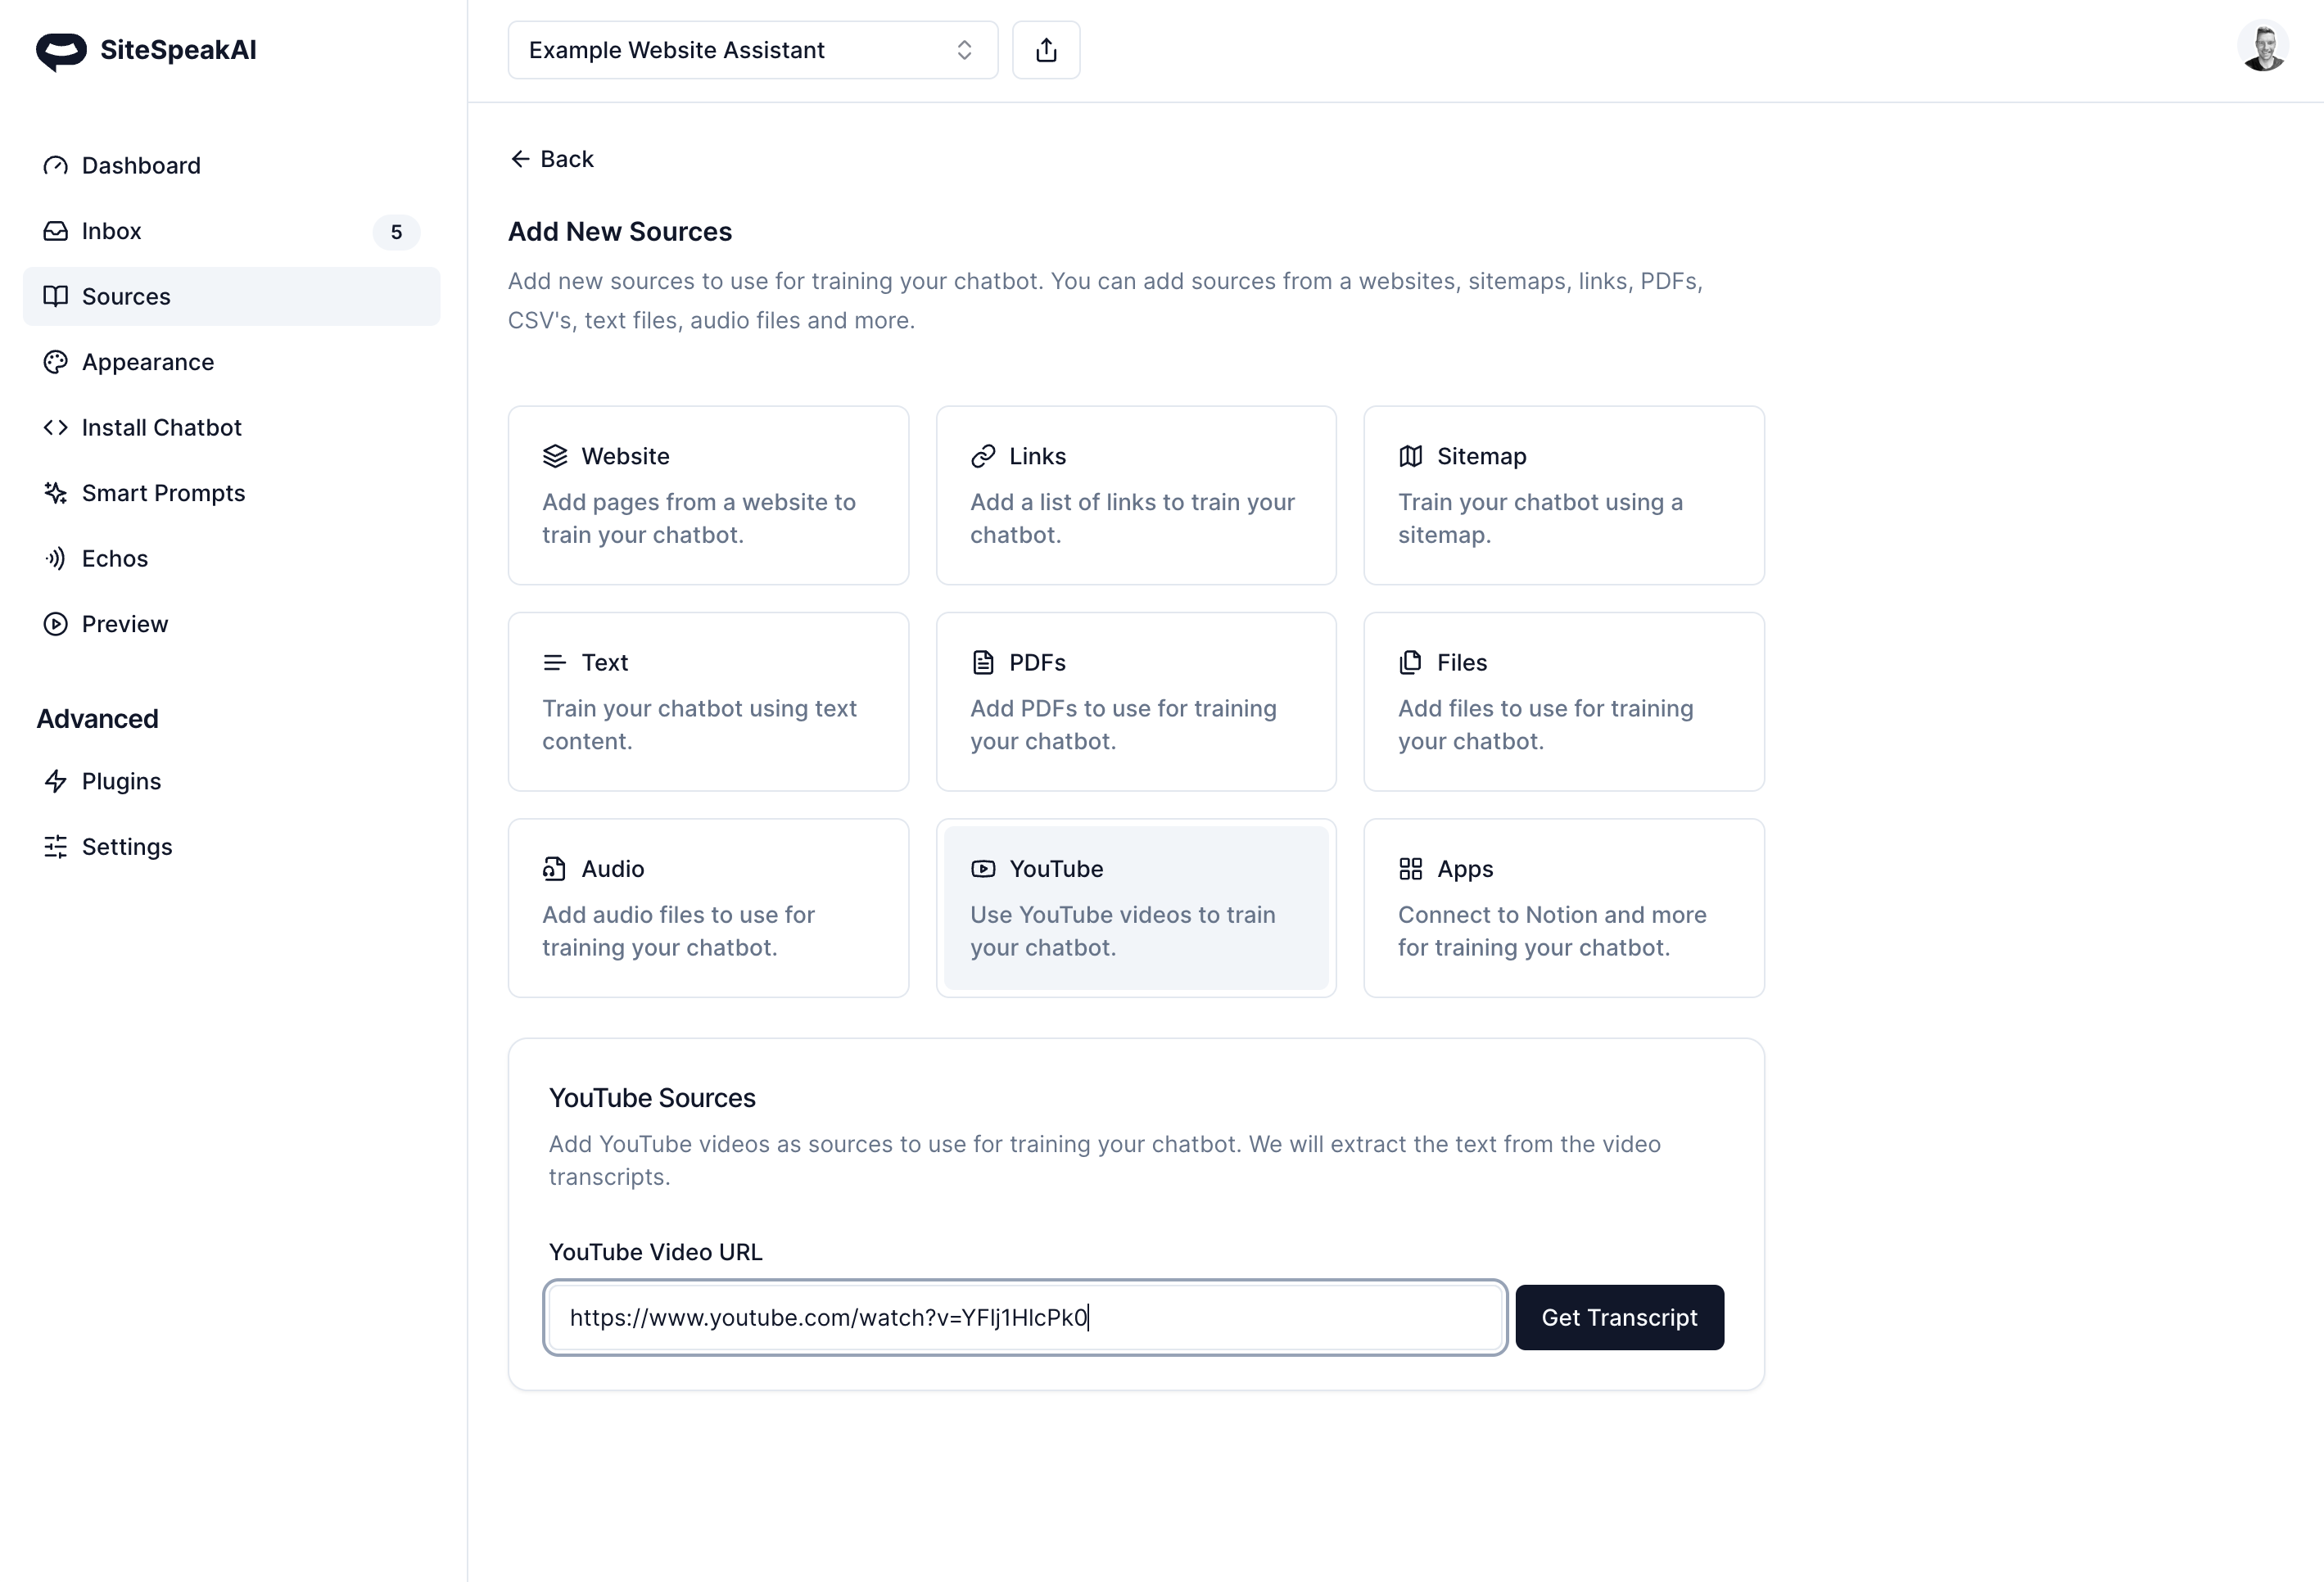Open Settings from the sidebar
This screenshot has width=2324, height=1582.
coord(127,847)
